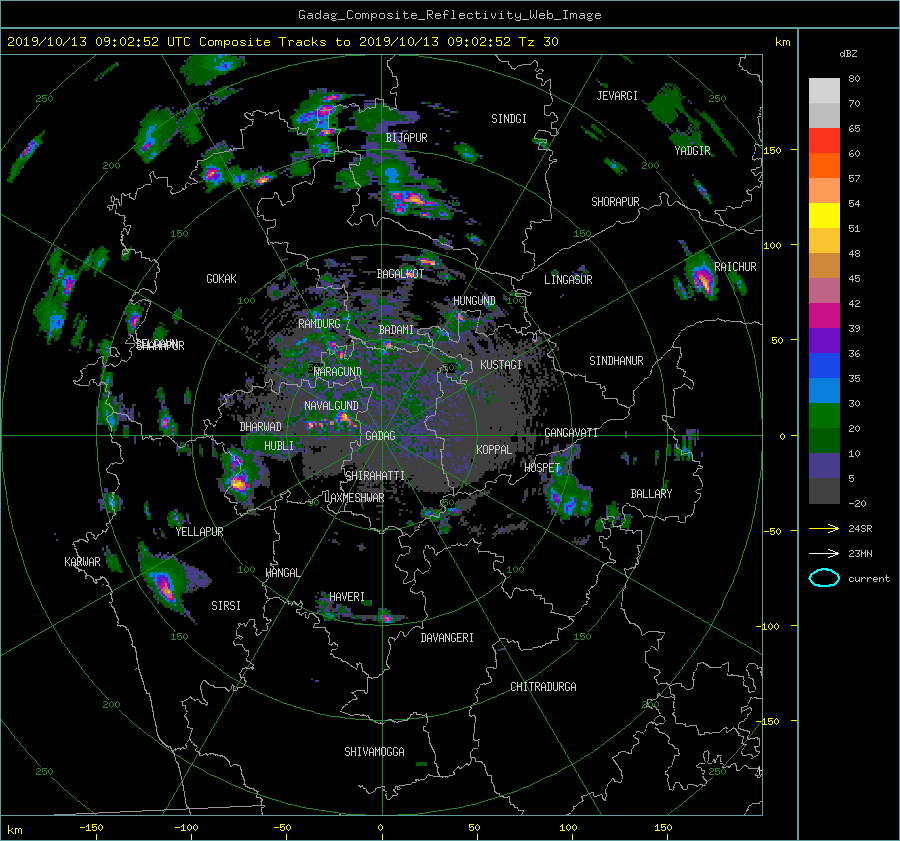Click the -20 dBZ legend value

click(x=857, y=503)
